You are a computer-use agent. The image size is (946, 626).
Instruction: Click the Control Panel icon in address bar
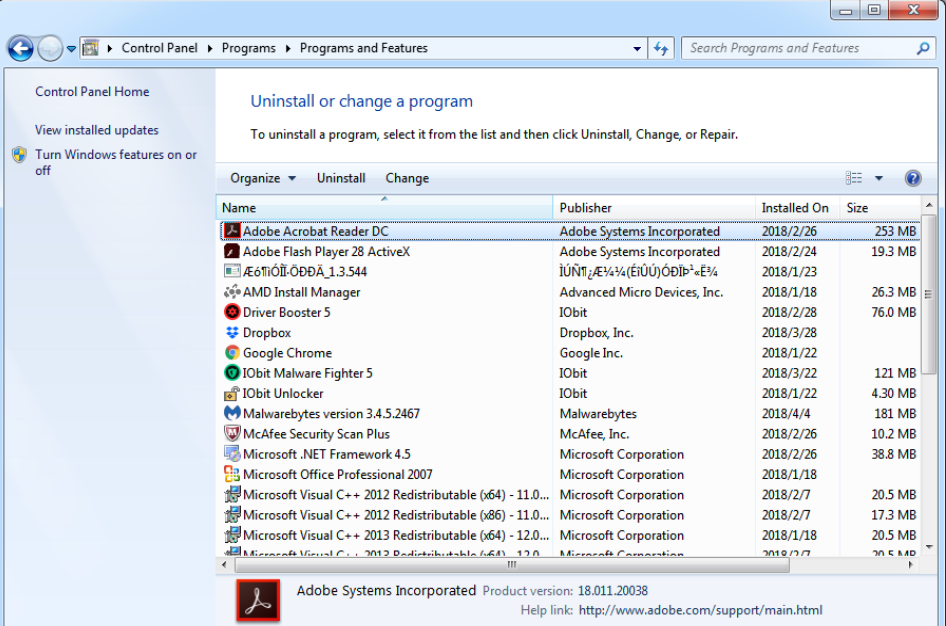(90, 48)
